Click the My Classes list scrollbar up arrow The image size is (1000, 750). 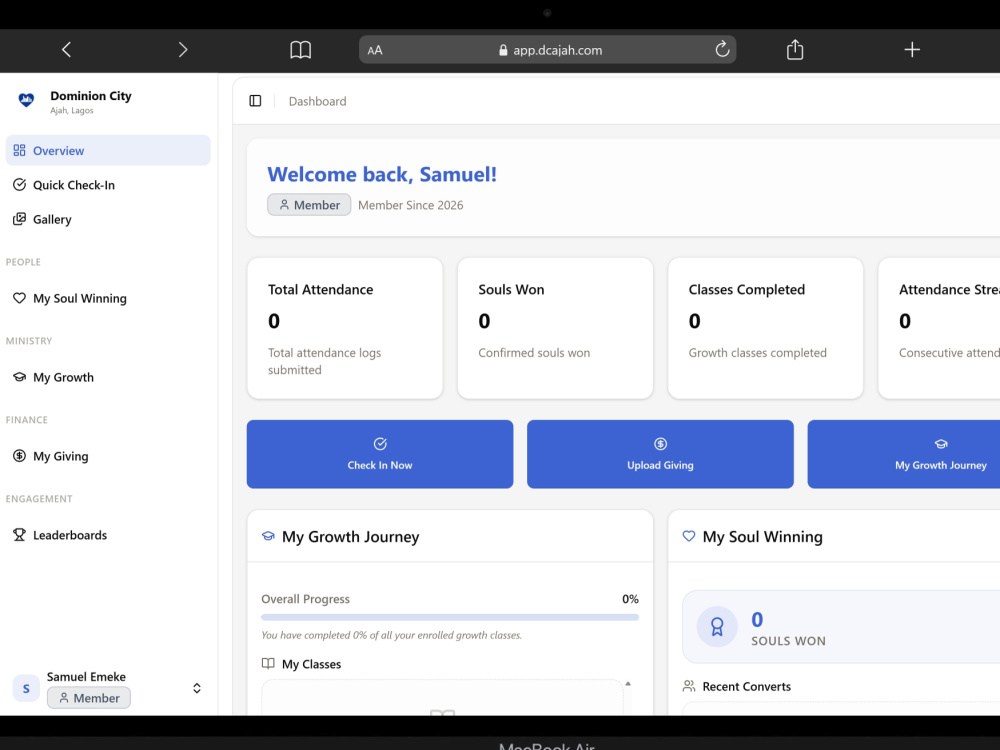pos(628,684)
